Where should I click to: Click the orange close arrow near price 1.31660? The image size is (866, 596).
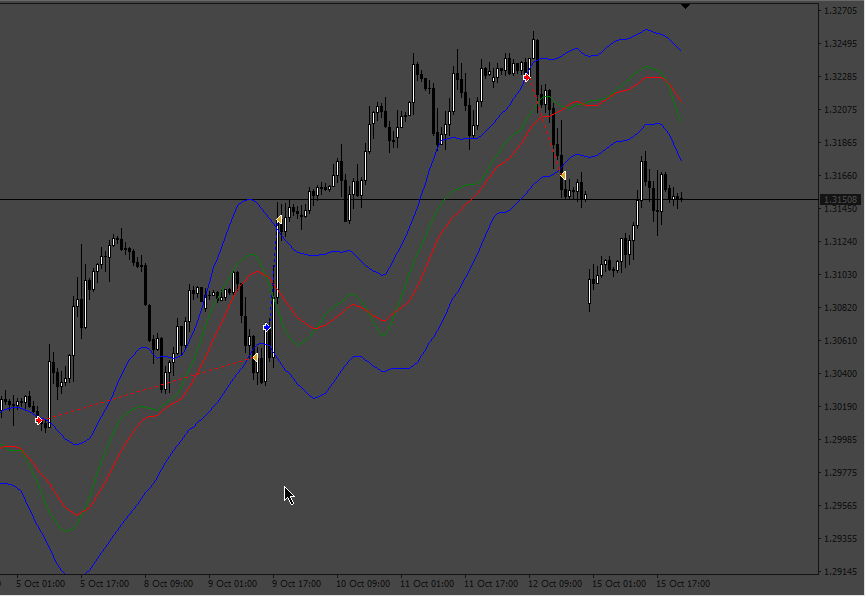562,175
